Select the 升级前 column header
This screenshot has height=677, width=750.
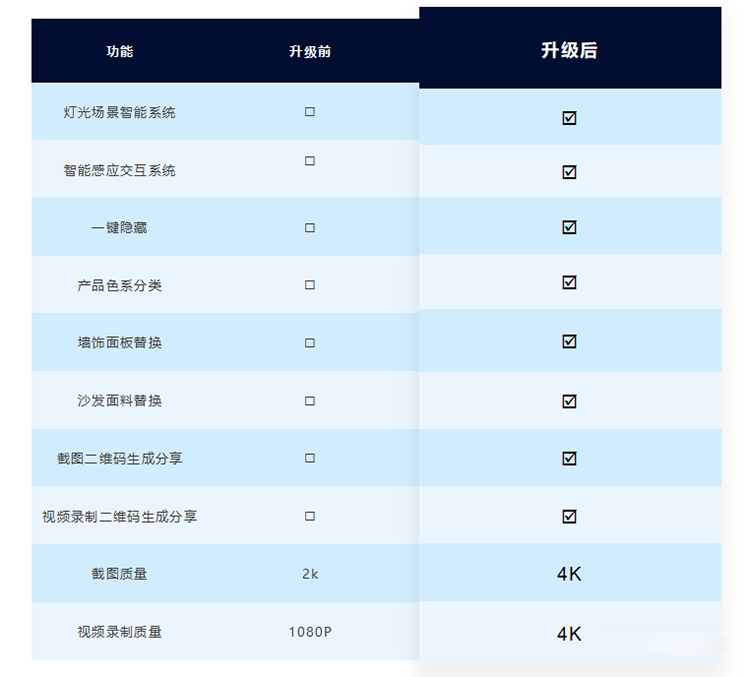pyautogui.click(x=310, y=51)
